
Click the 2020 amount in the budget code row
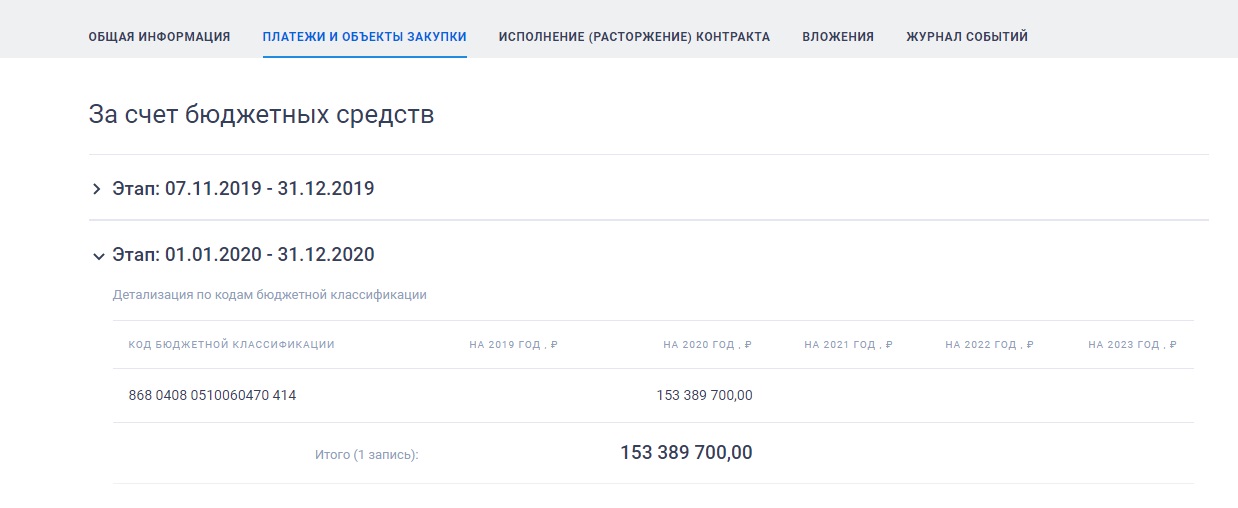click(x=704, y=395)
